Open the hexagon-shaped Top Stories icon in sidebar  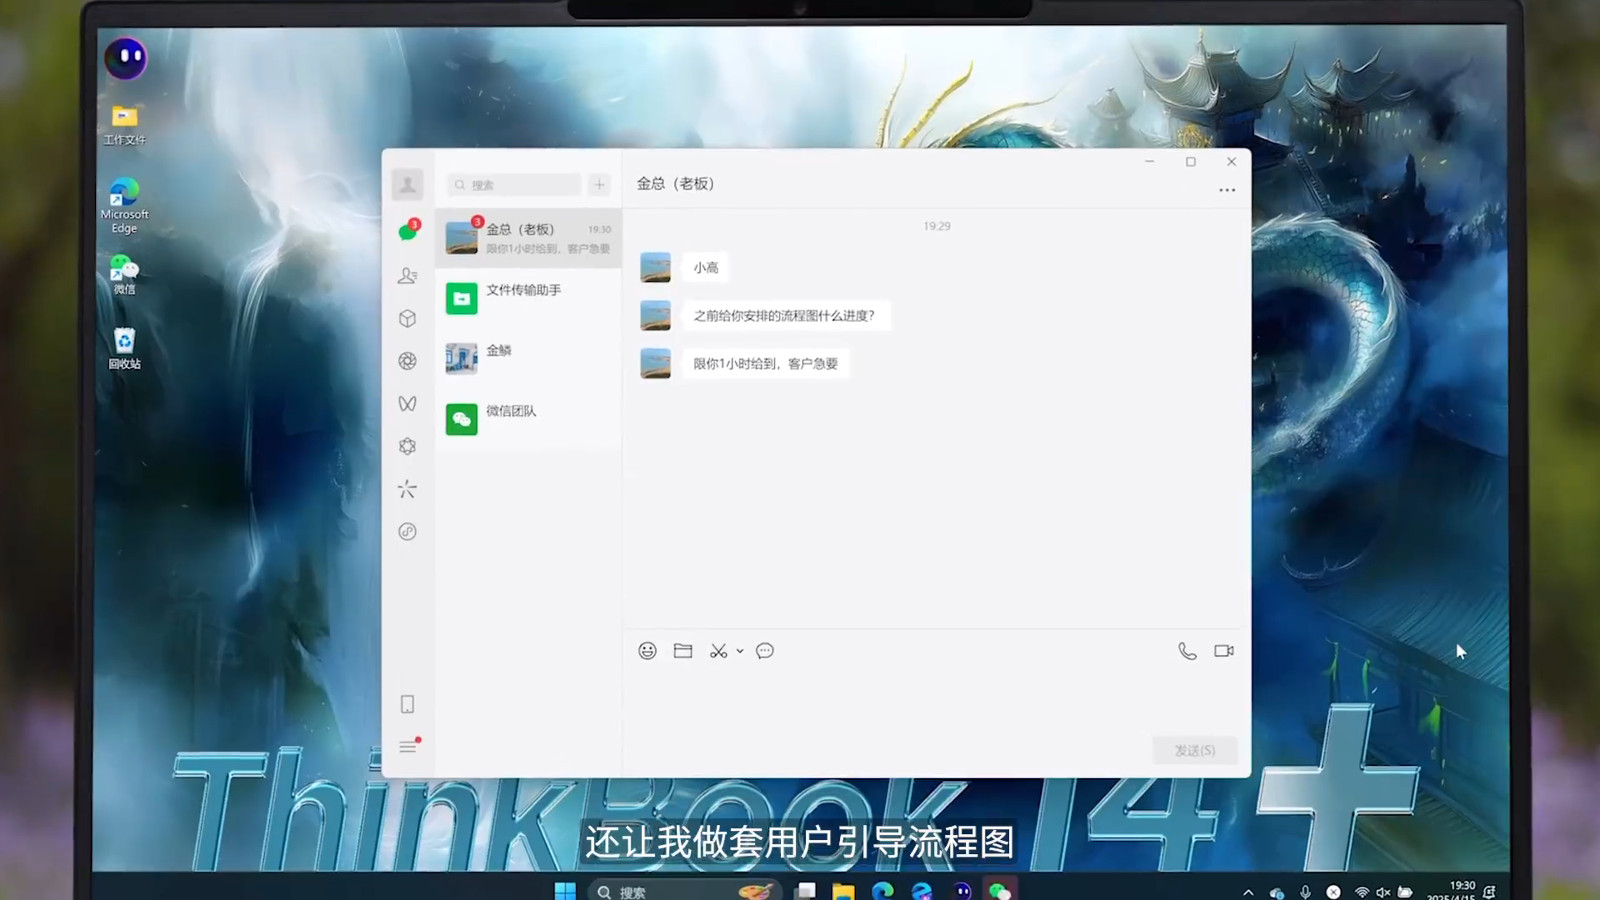[407, 446]
